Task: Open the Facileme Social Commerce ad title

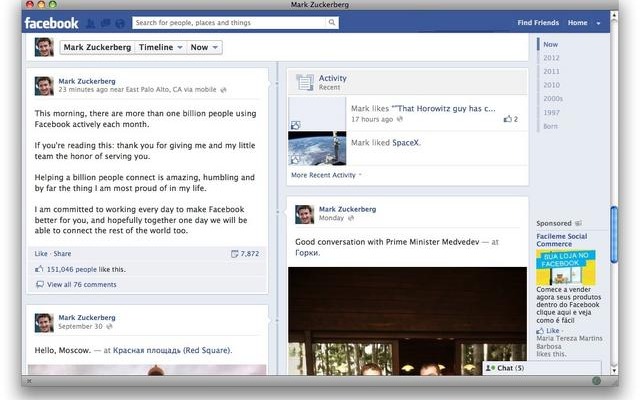Action: point(562,240)
